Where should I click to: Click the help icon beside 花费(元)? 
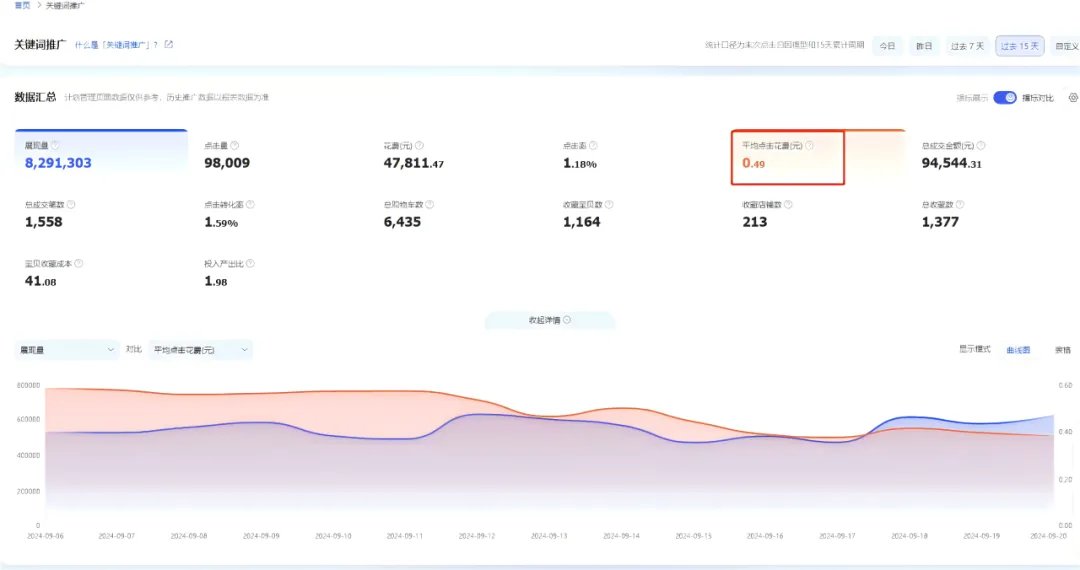(x=419, y=145)
